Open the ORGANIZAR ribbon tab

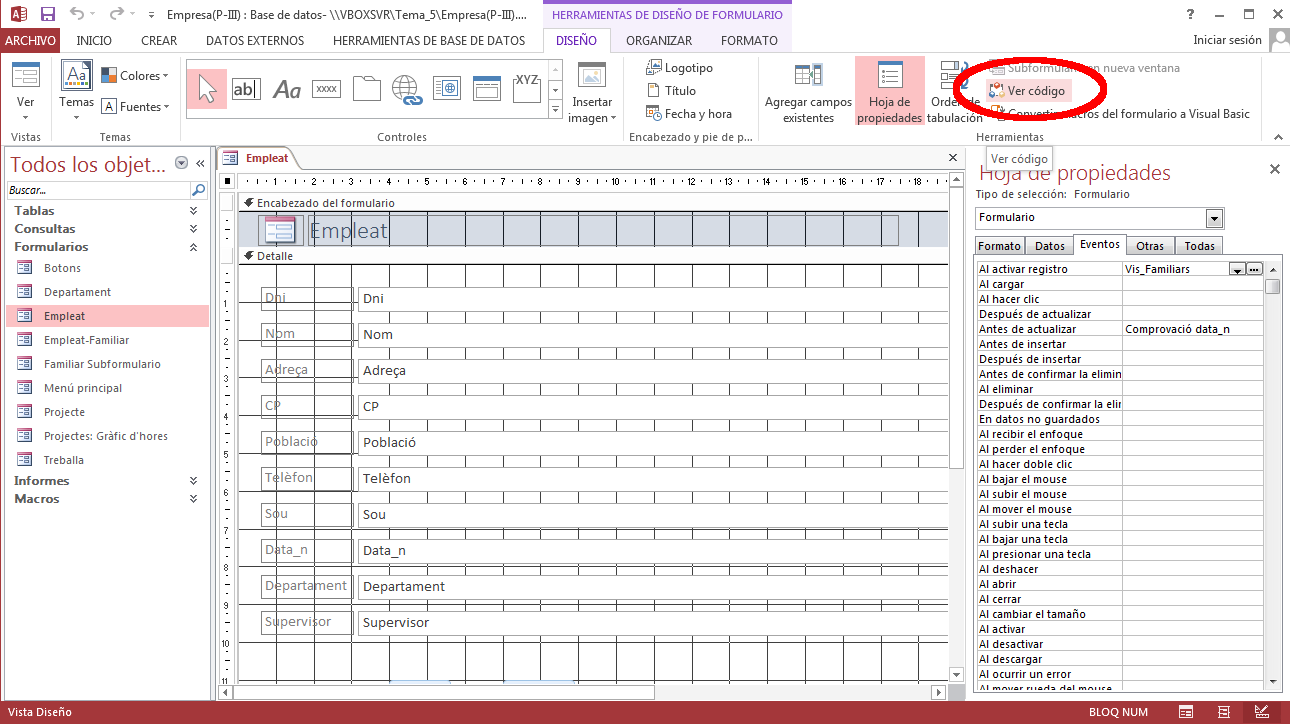pyautogui.click(x=658, y=41)
